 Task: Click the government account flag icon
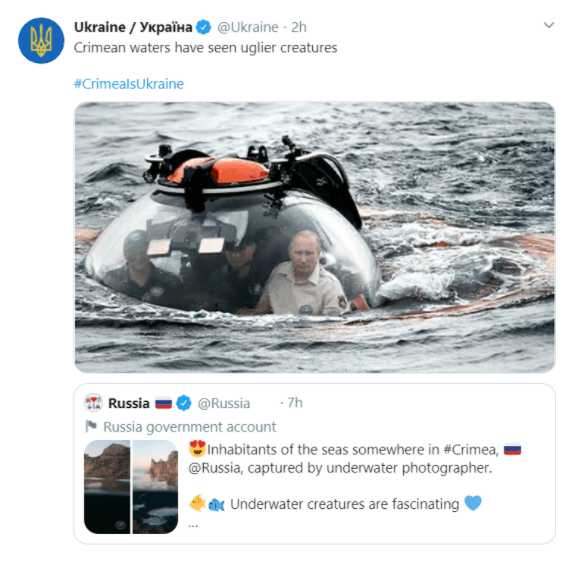pos(91,426)
